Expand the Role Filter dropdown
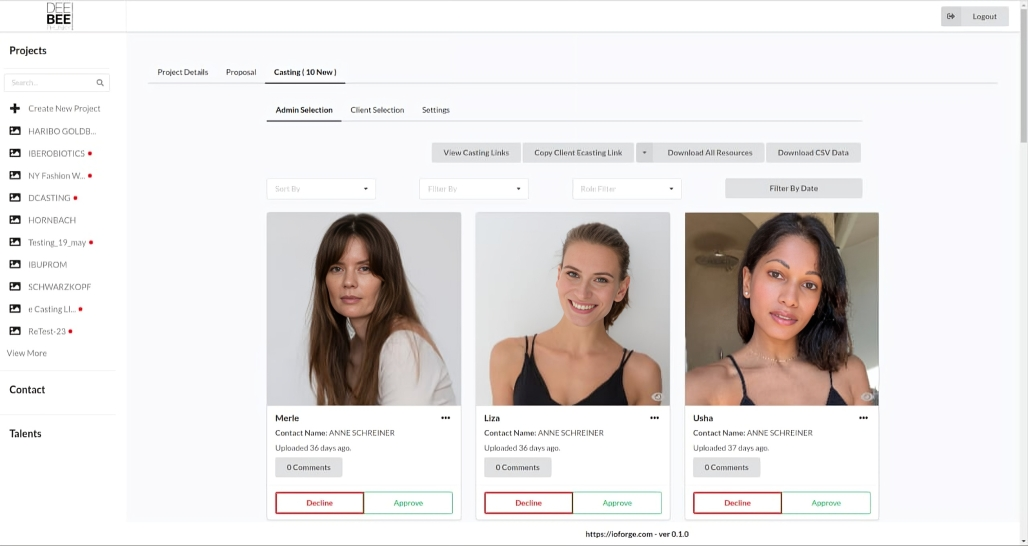1028x546 pixels. click(x=627, y=189)
